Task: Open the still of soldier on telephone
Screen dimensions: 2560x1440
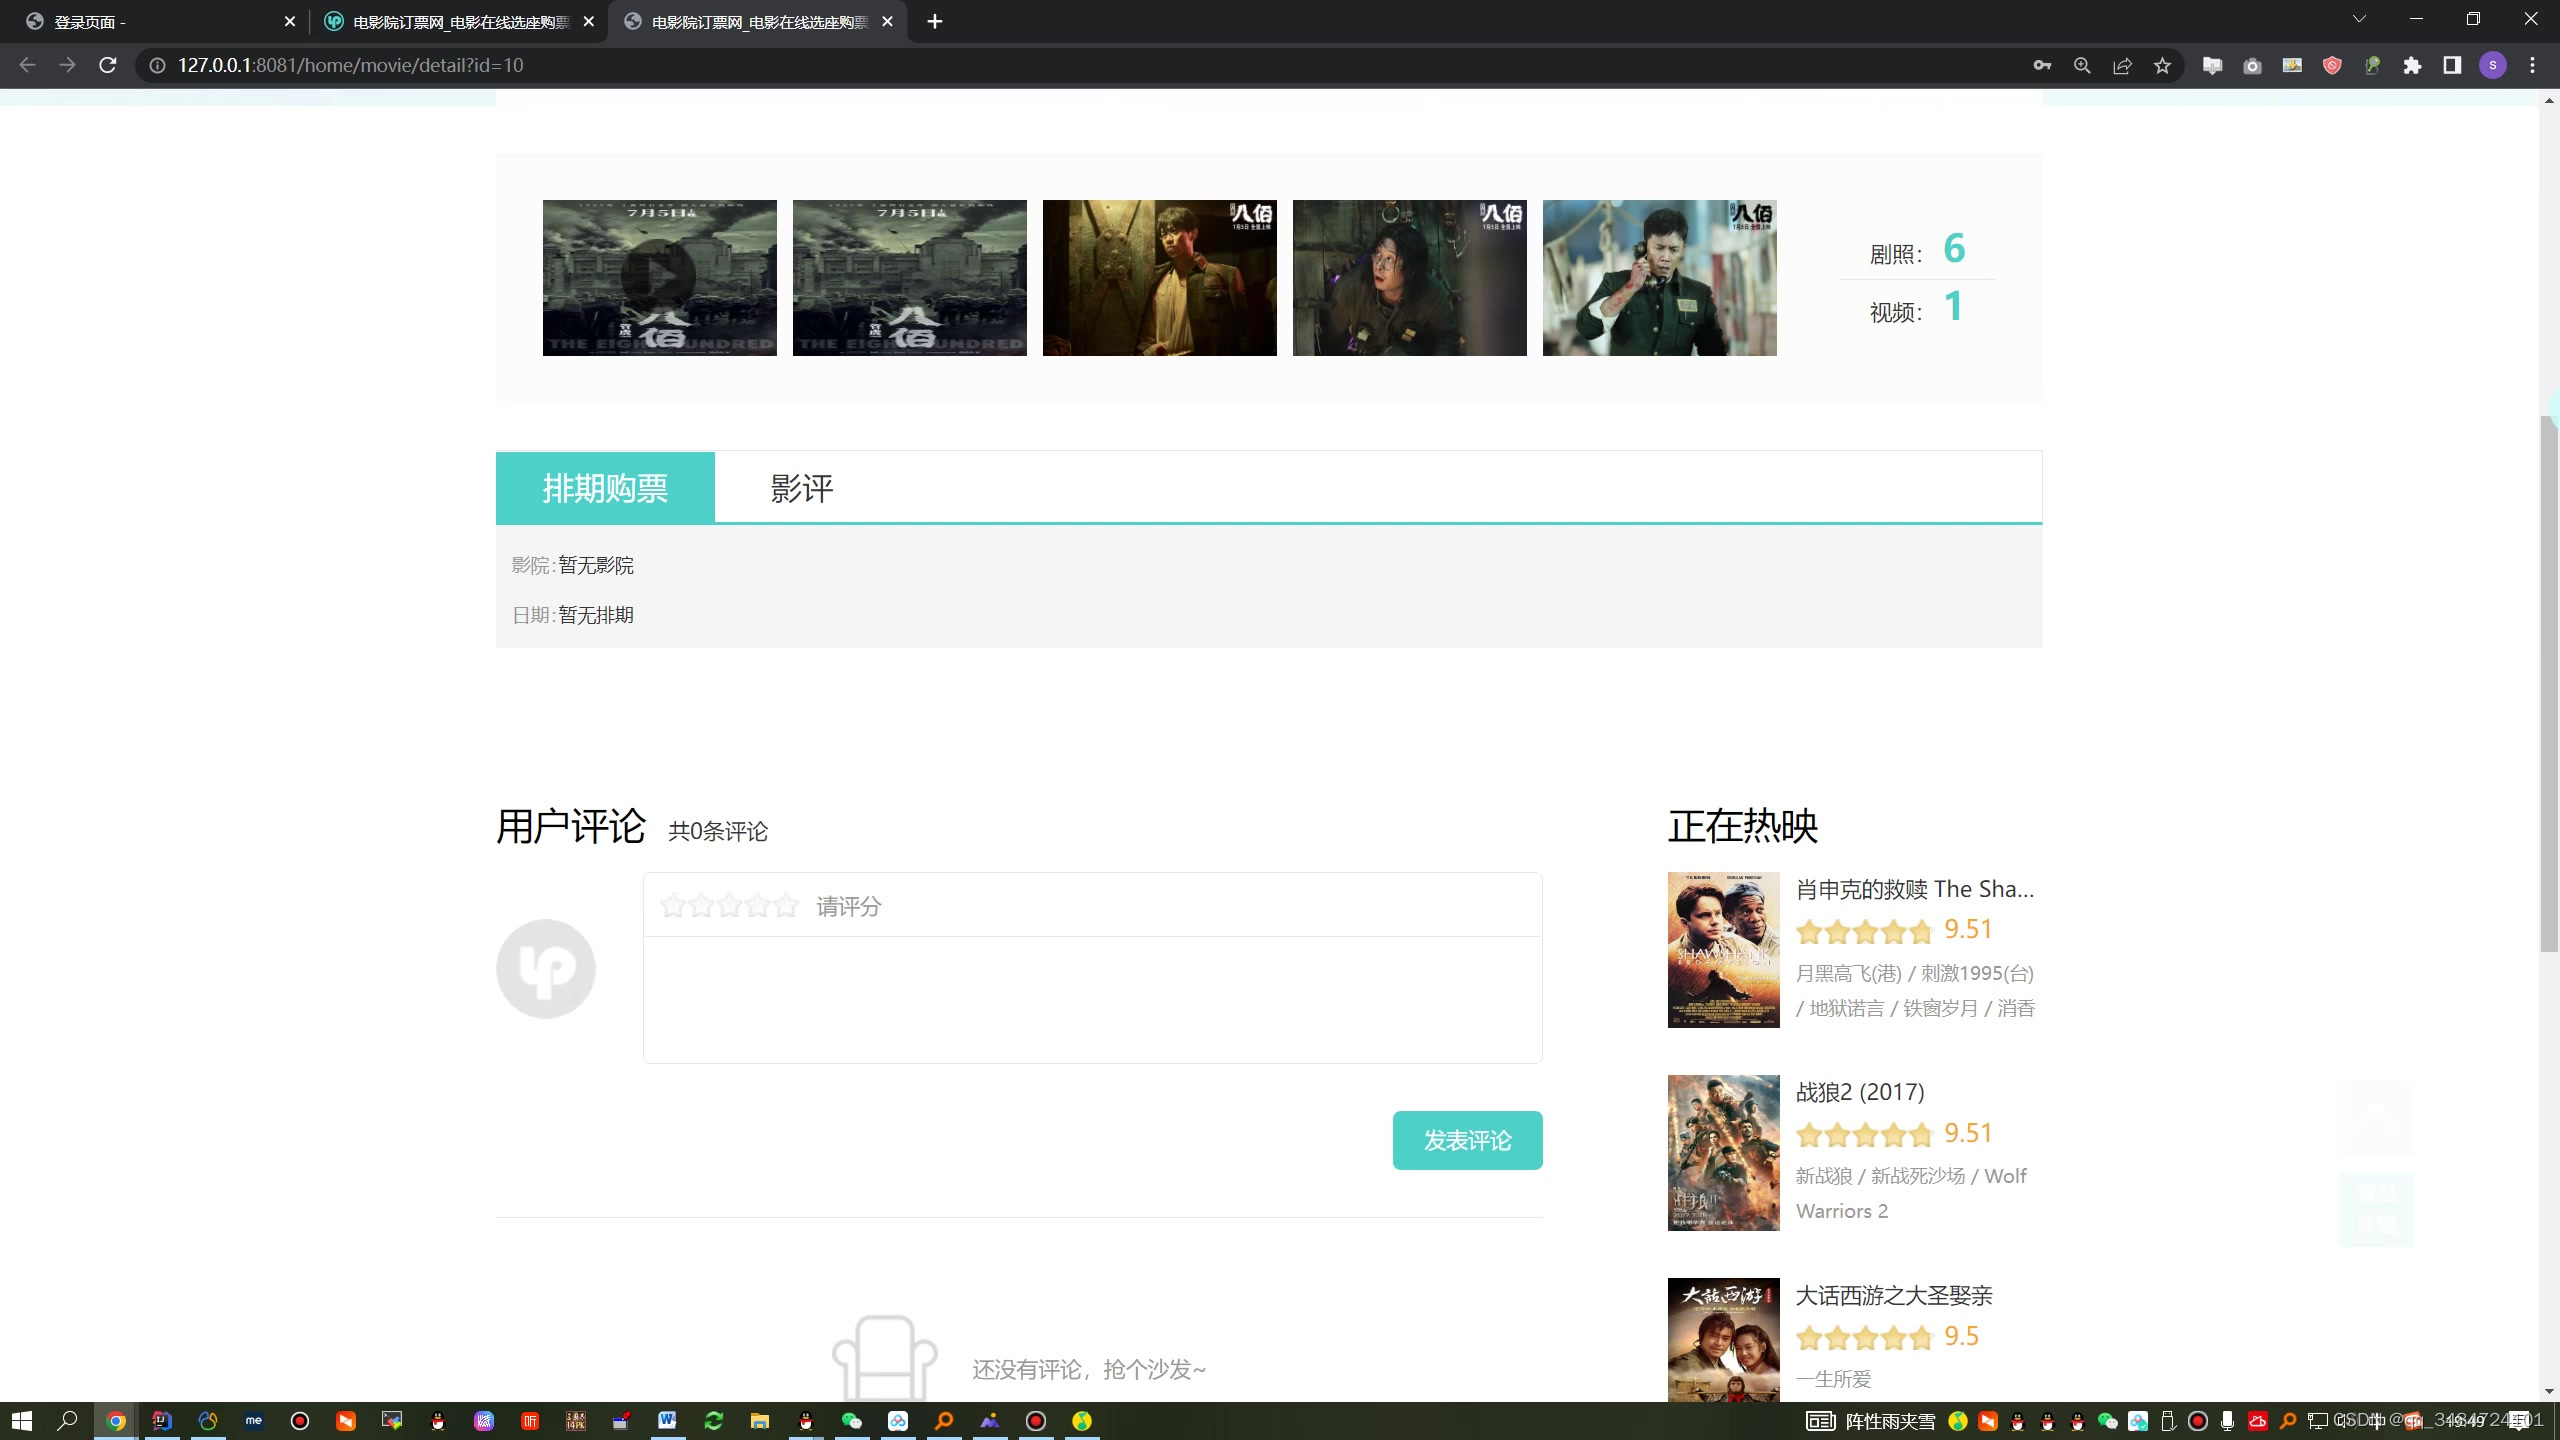Action: [1659, 277]
